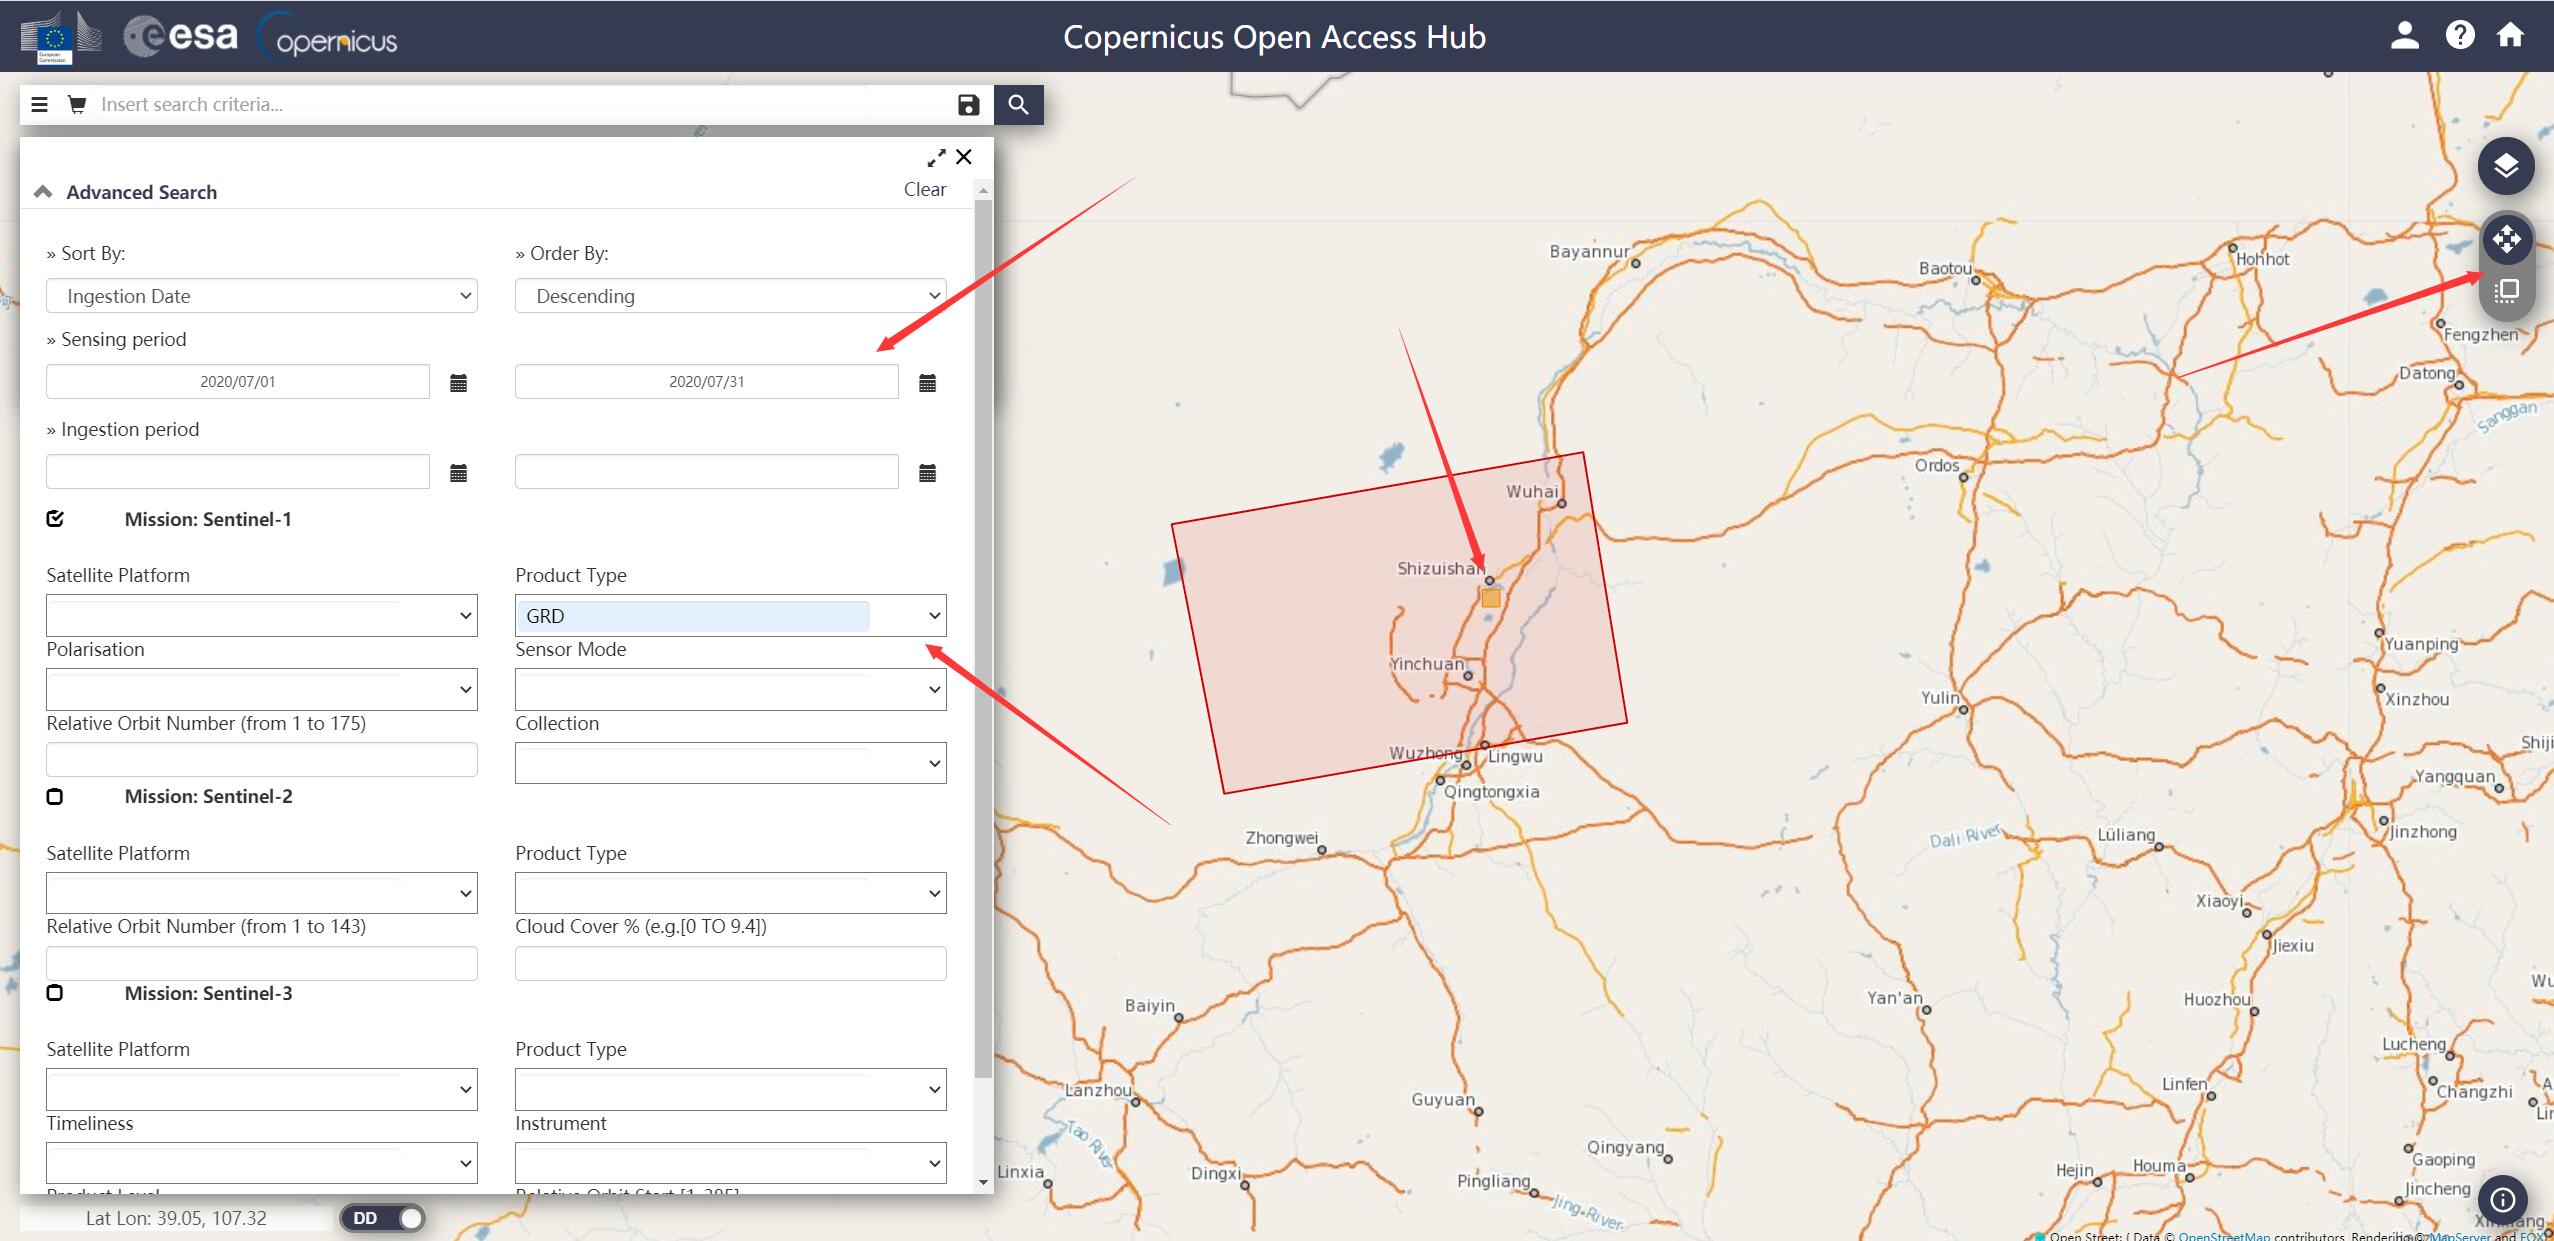
Task: Click sensing period start date field 2020/07/01
Action: click(238, 382)
